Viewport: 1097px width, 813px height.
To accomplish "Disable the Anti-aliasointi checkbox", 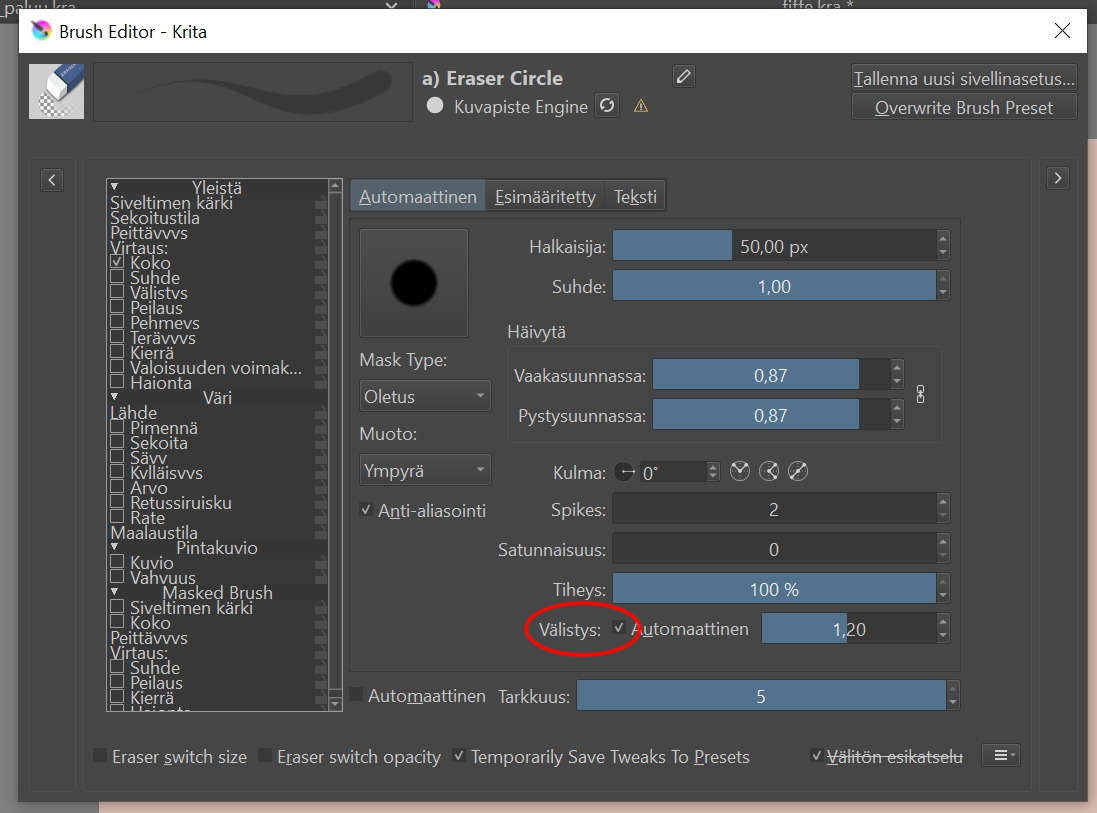I will [366, 510].
